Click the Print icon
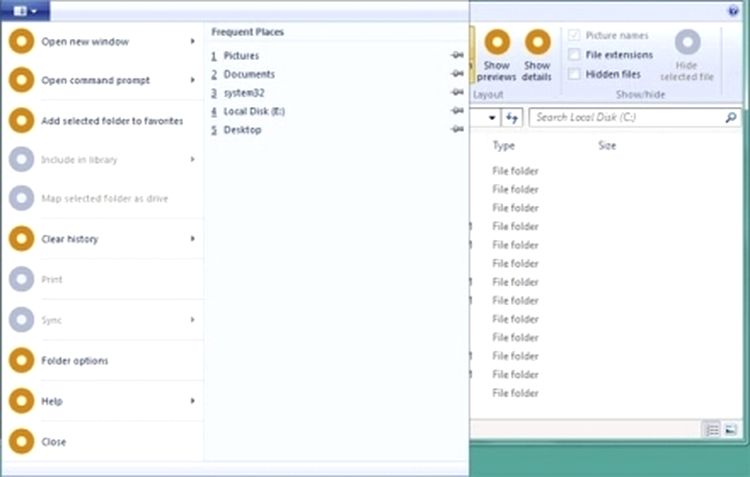This screenshot has width=750, height=477. 22,279
